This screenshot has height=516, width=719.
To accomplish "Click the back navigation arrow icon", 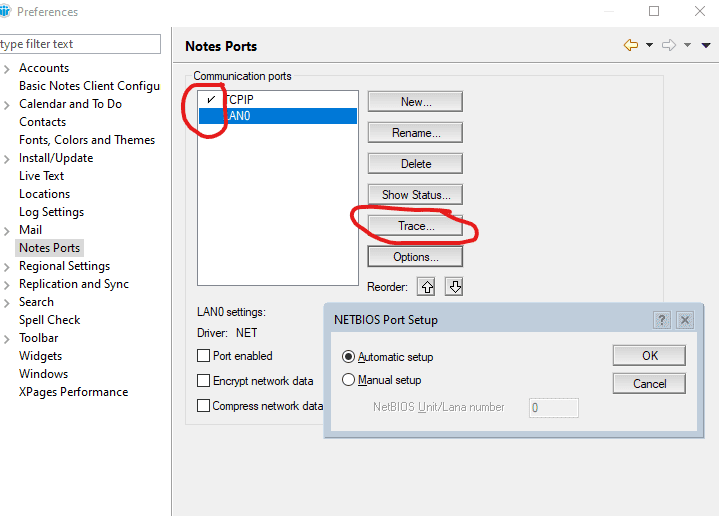I will pyautogui.click(x=630, y=46).
